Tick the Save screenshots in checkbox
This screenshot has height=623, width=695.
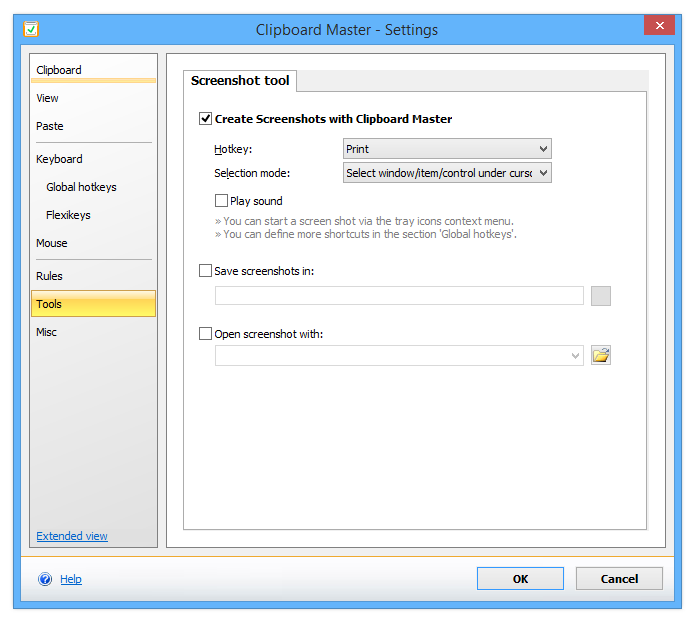pyautogui.click(x=205, y=271)
